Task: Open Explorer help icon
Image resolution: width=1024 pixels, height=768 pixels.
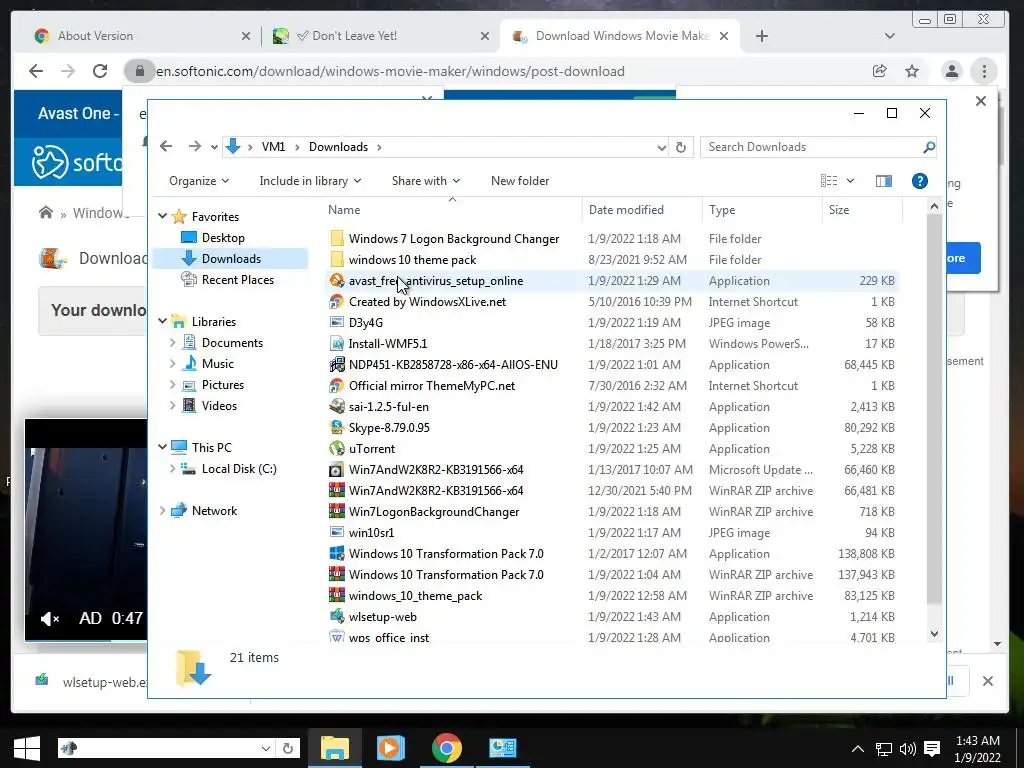Action: click(920, 181)
